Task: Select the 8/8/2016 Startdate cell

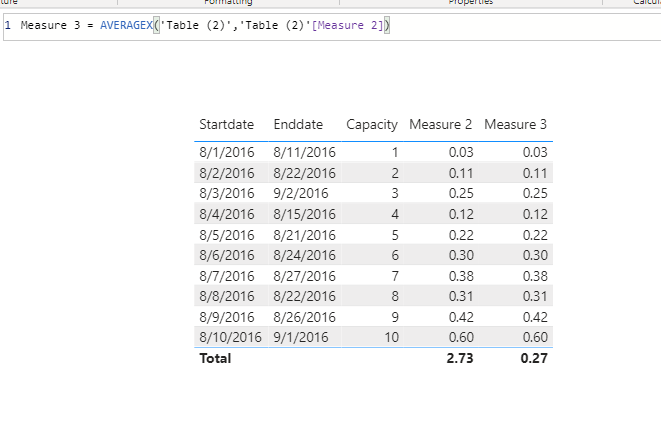Action: click(227, 296)
